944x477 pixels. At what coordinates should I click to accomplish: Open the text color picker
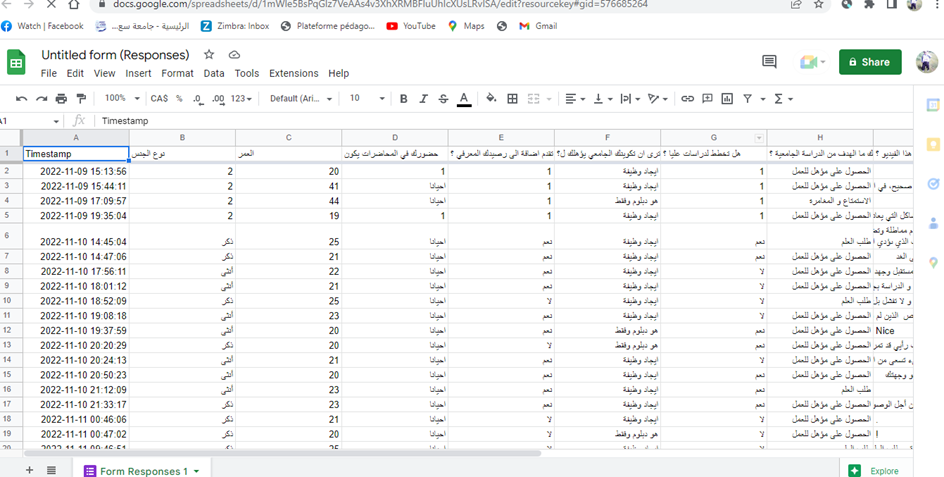tap(464, 99)
